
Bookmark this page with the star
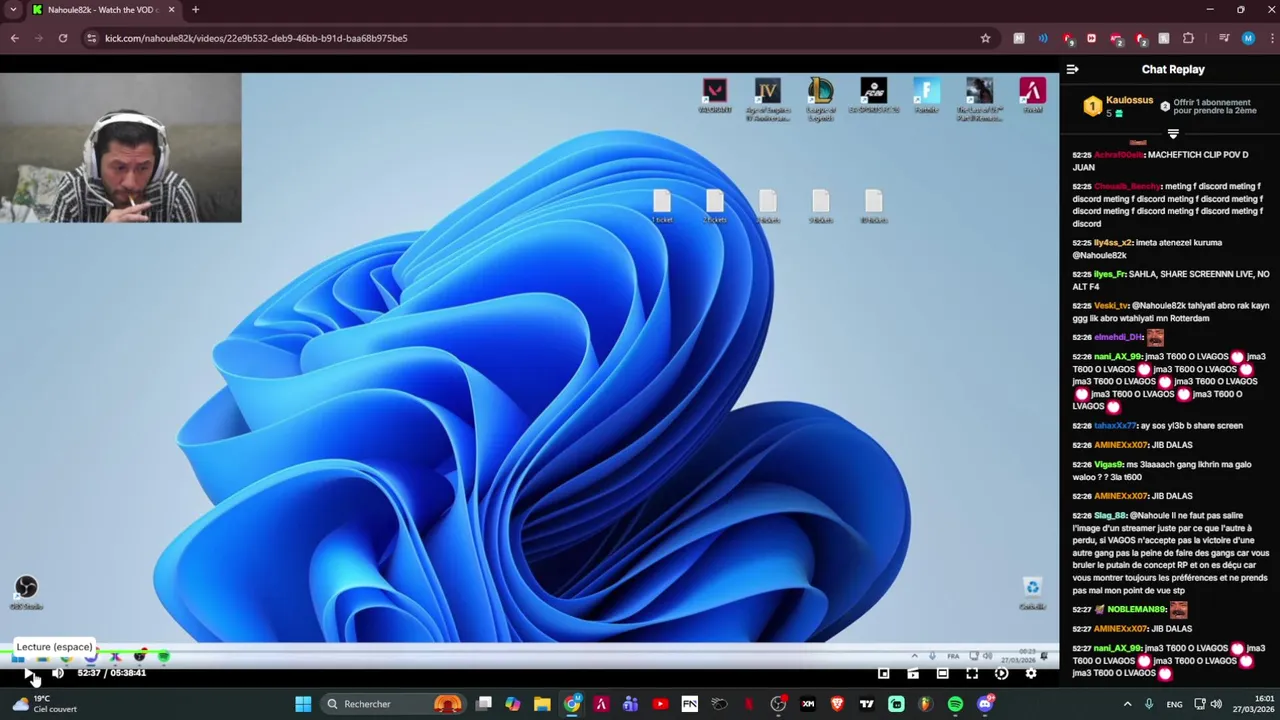[x=985, y=38]
